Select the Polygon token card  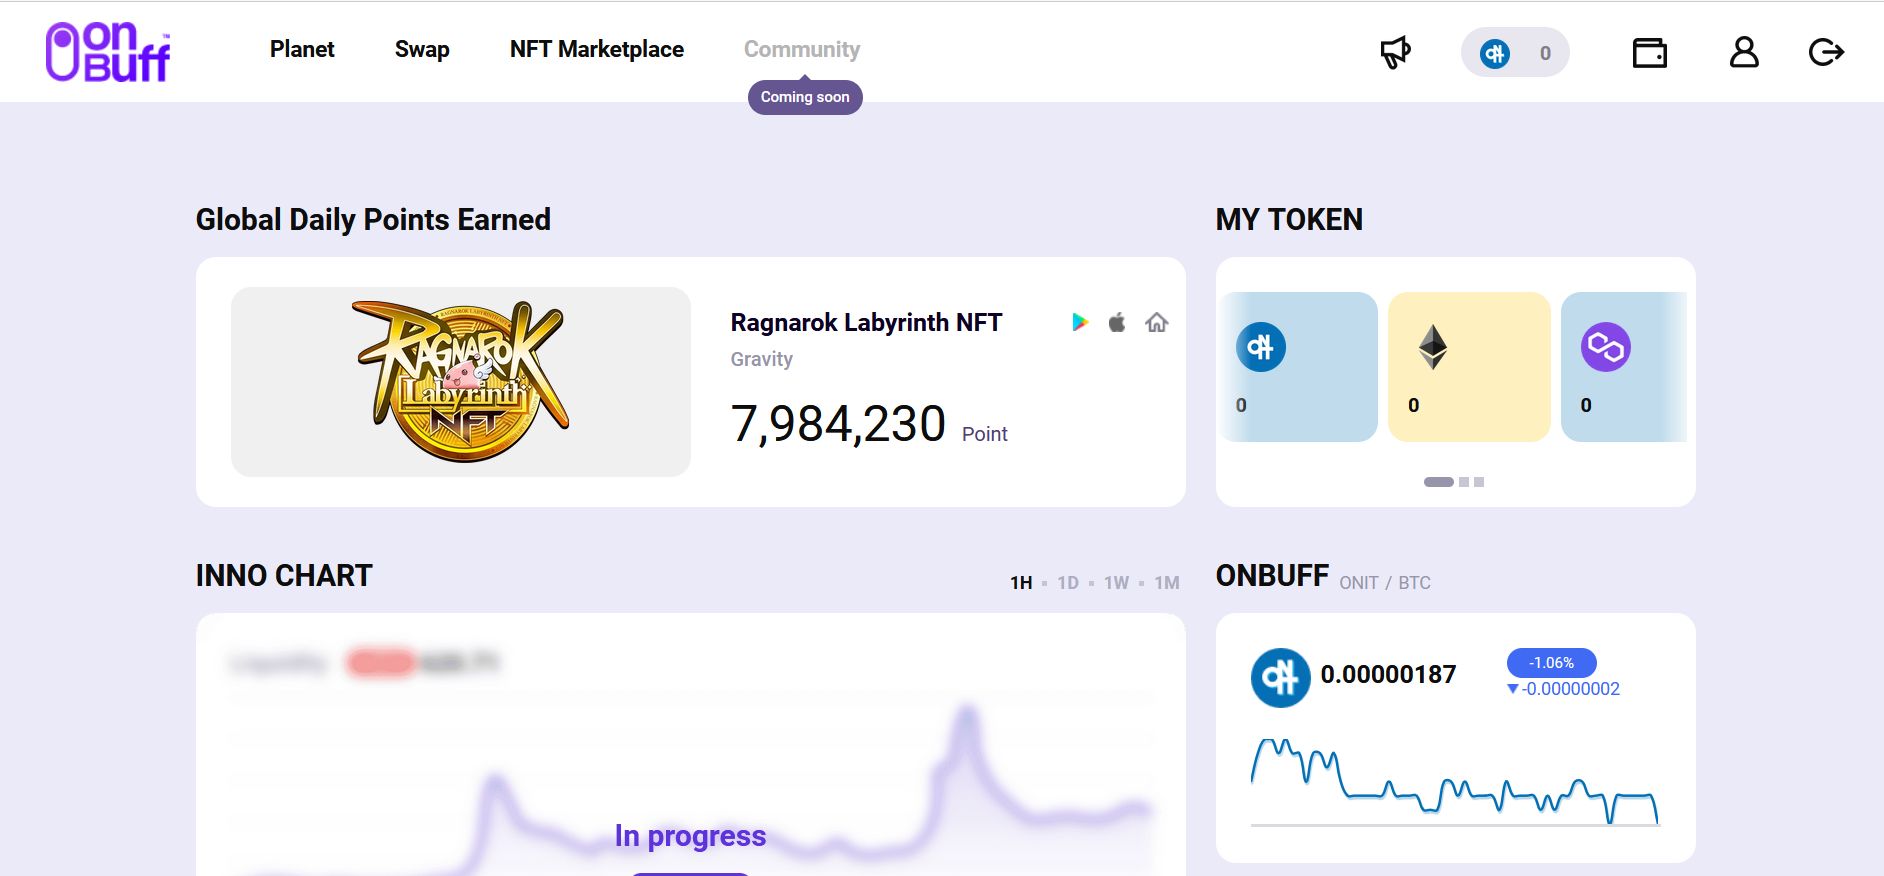[x=1624, y=367]
